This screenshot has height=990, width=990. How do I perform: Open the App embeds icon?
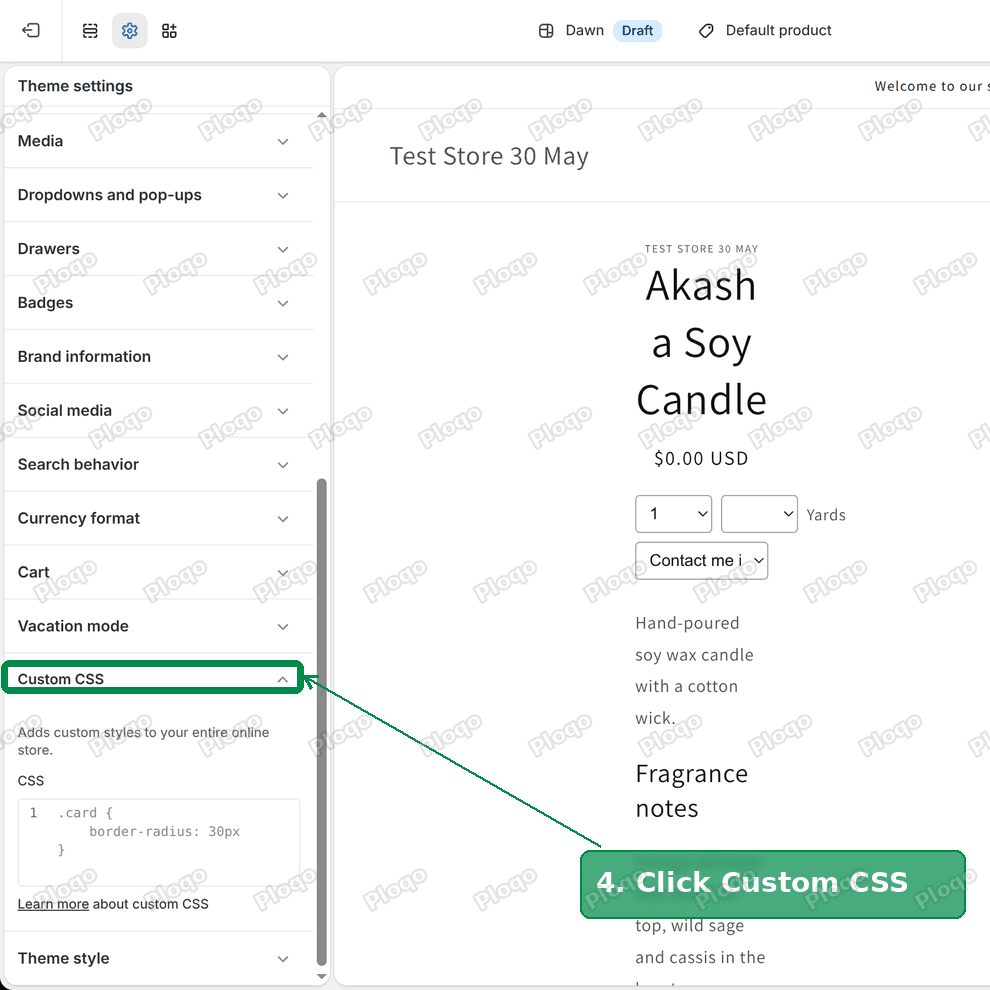(x=169, y=30)
